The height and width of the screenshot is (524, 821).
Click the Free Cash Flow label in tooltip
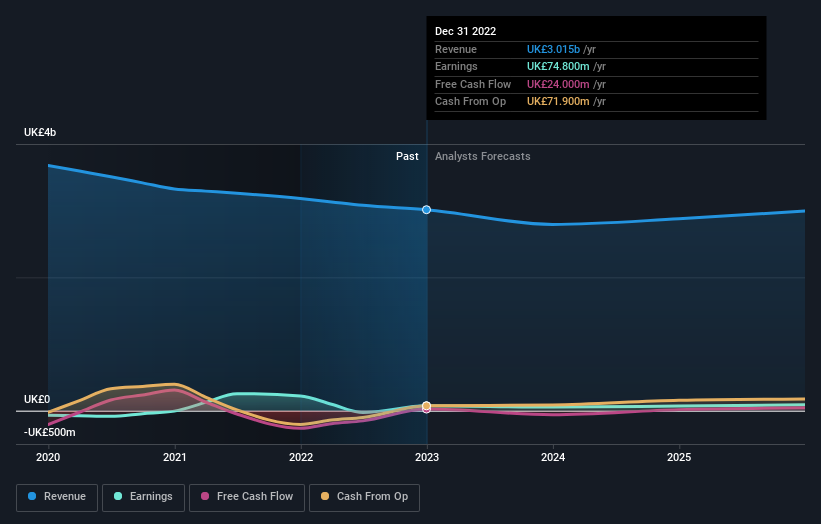[473, 84]
